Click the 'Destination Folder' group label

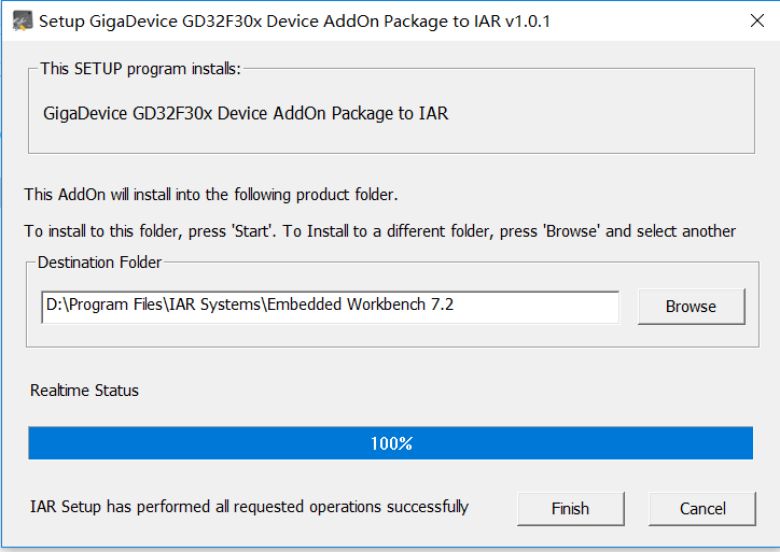click(99, 262)
